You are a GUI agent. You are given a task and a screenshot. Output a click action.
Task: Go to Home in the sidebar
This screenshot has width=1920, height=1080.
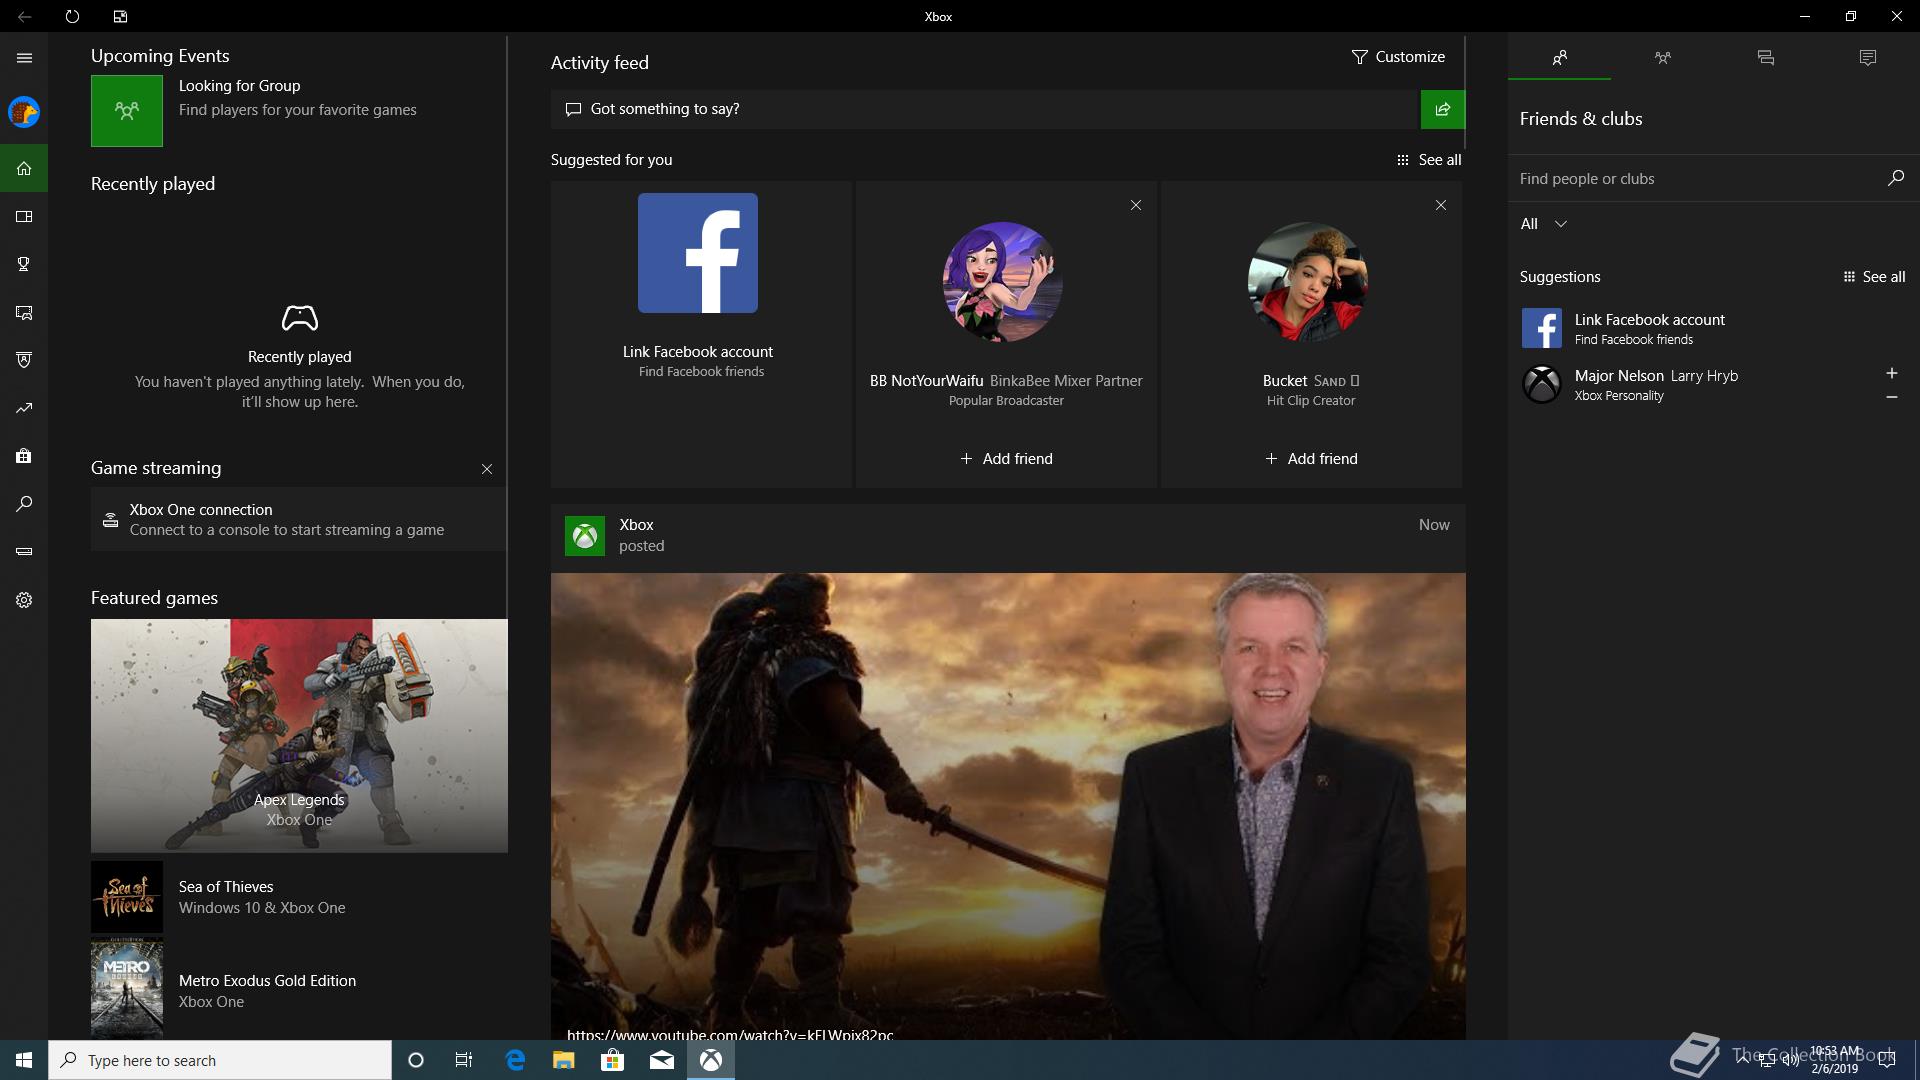24,168
